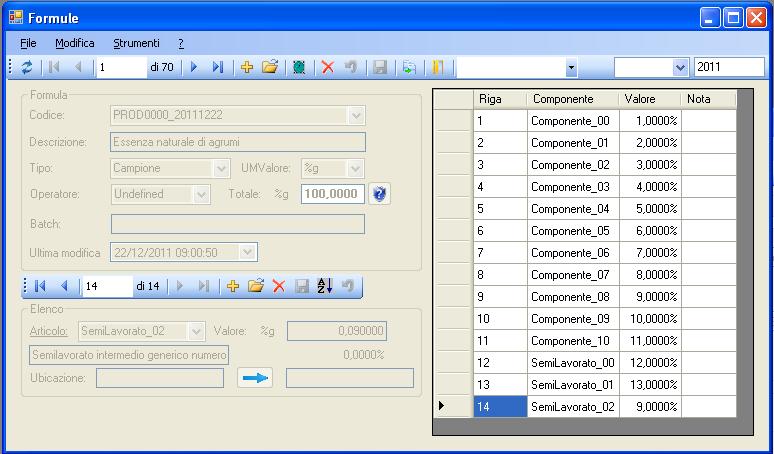The image size is (774, 454).
Task: Select the SemiLavorato_00 cell
Action: click(573, 363)
